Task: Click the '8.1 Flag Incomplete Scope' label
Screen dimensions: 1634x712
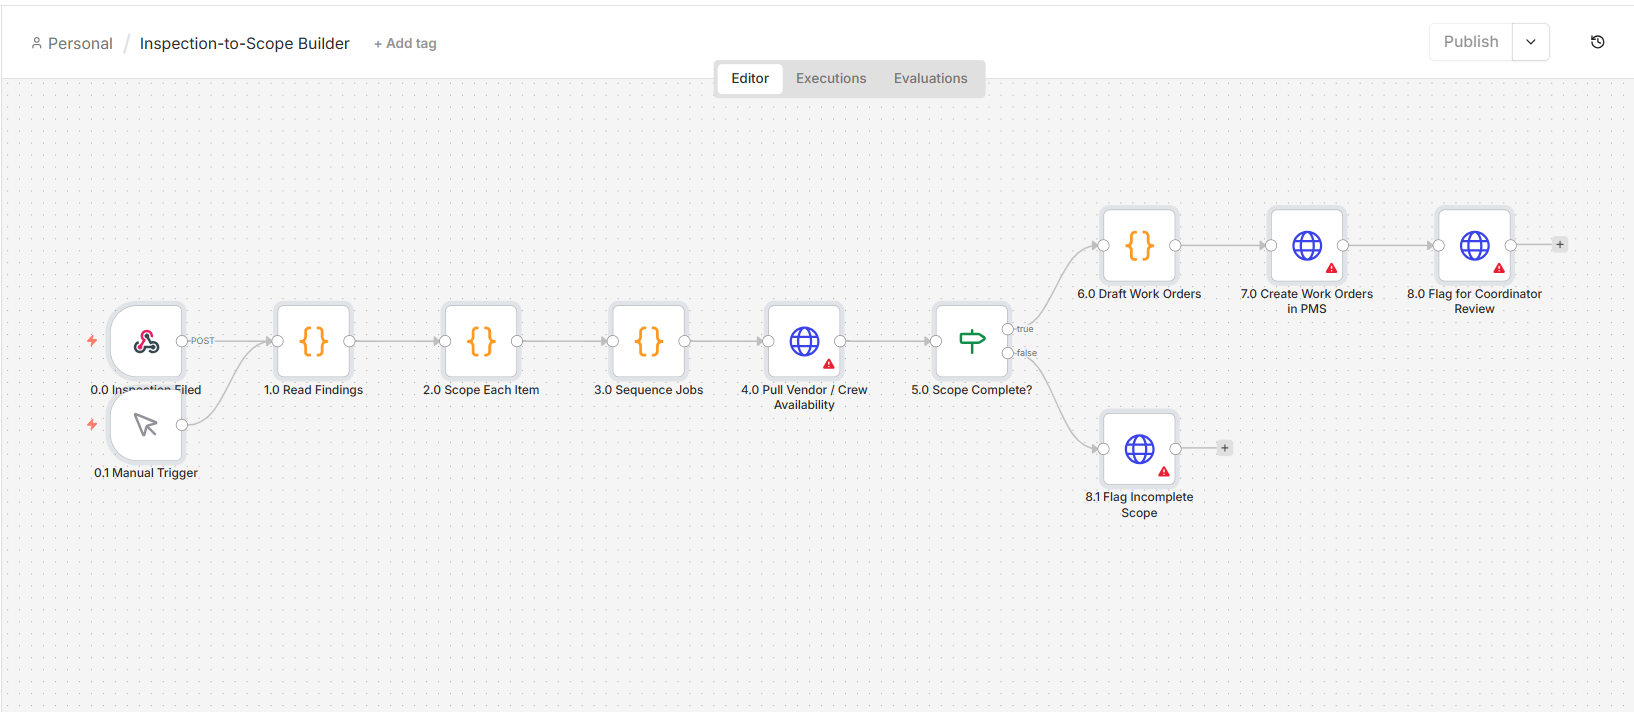Action: click(x=1139, y=505)
